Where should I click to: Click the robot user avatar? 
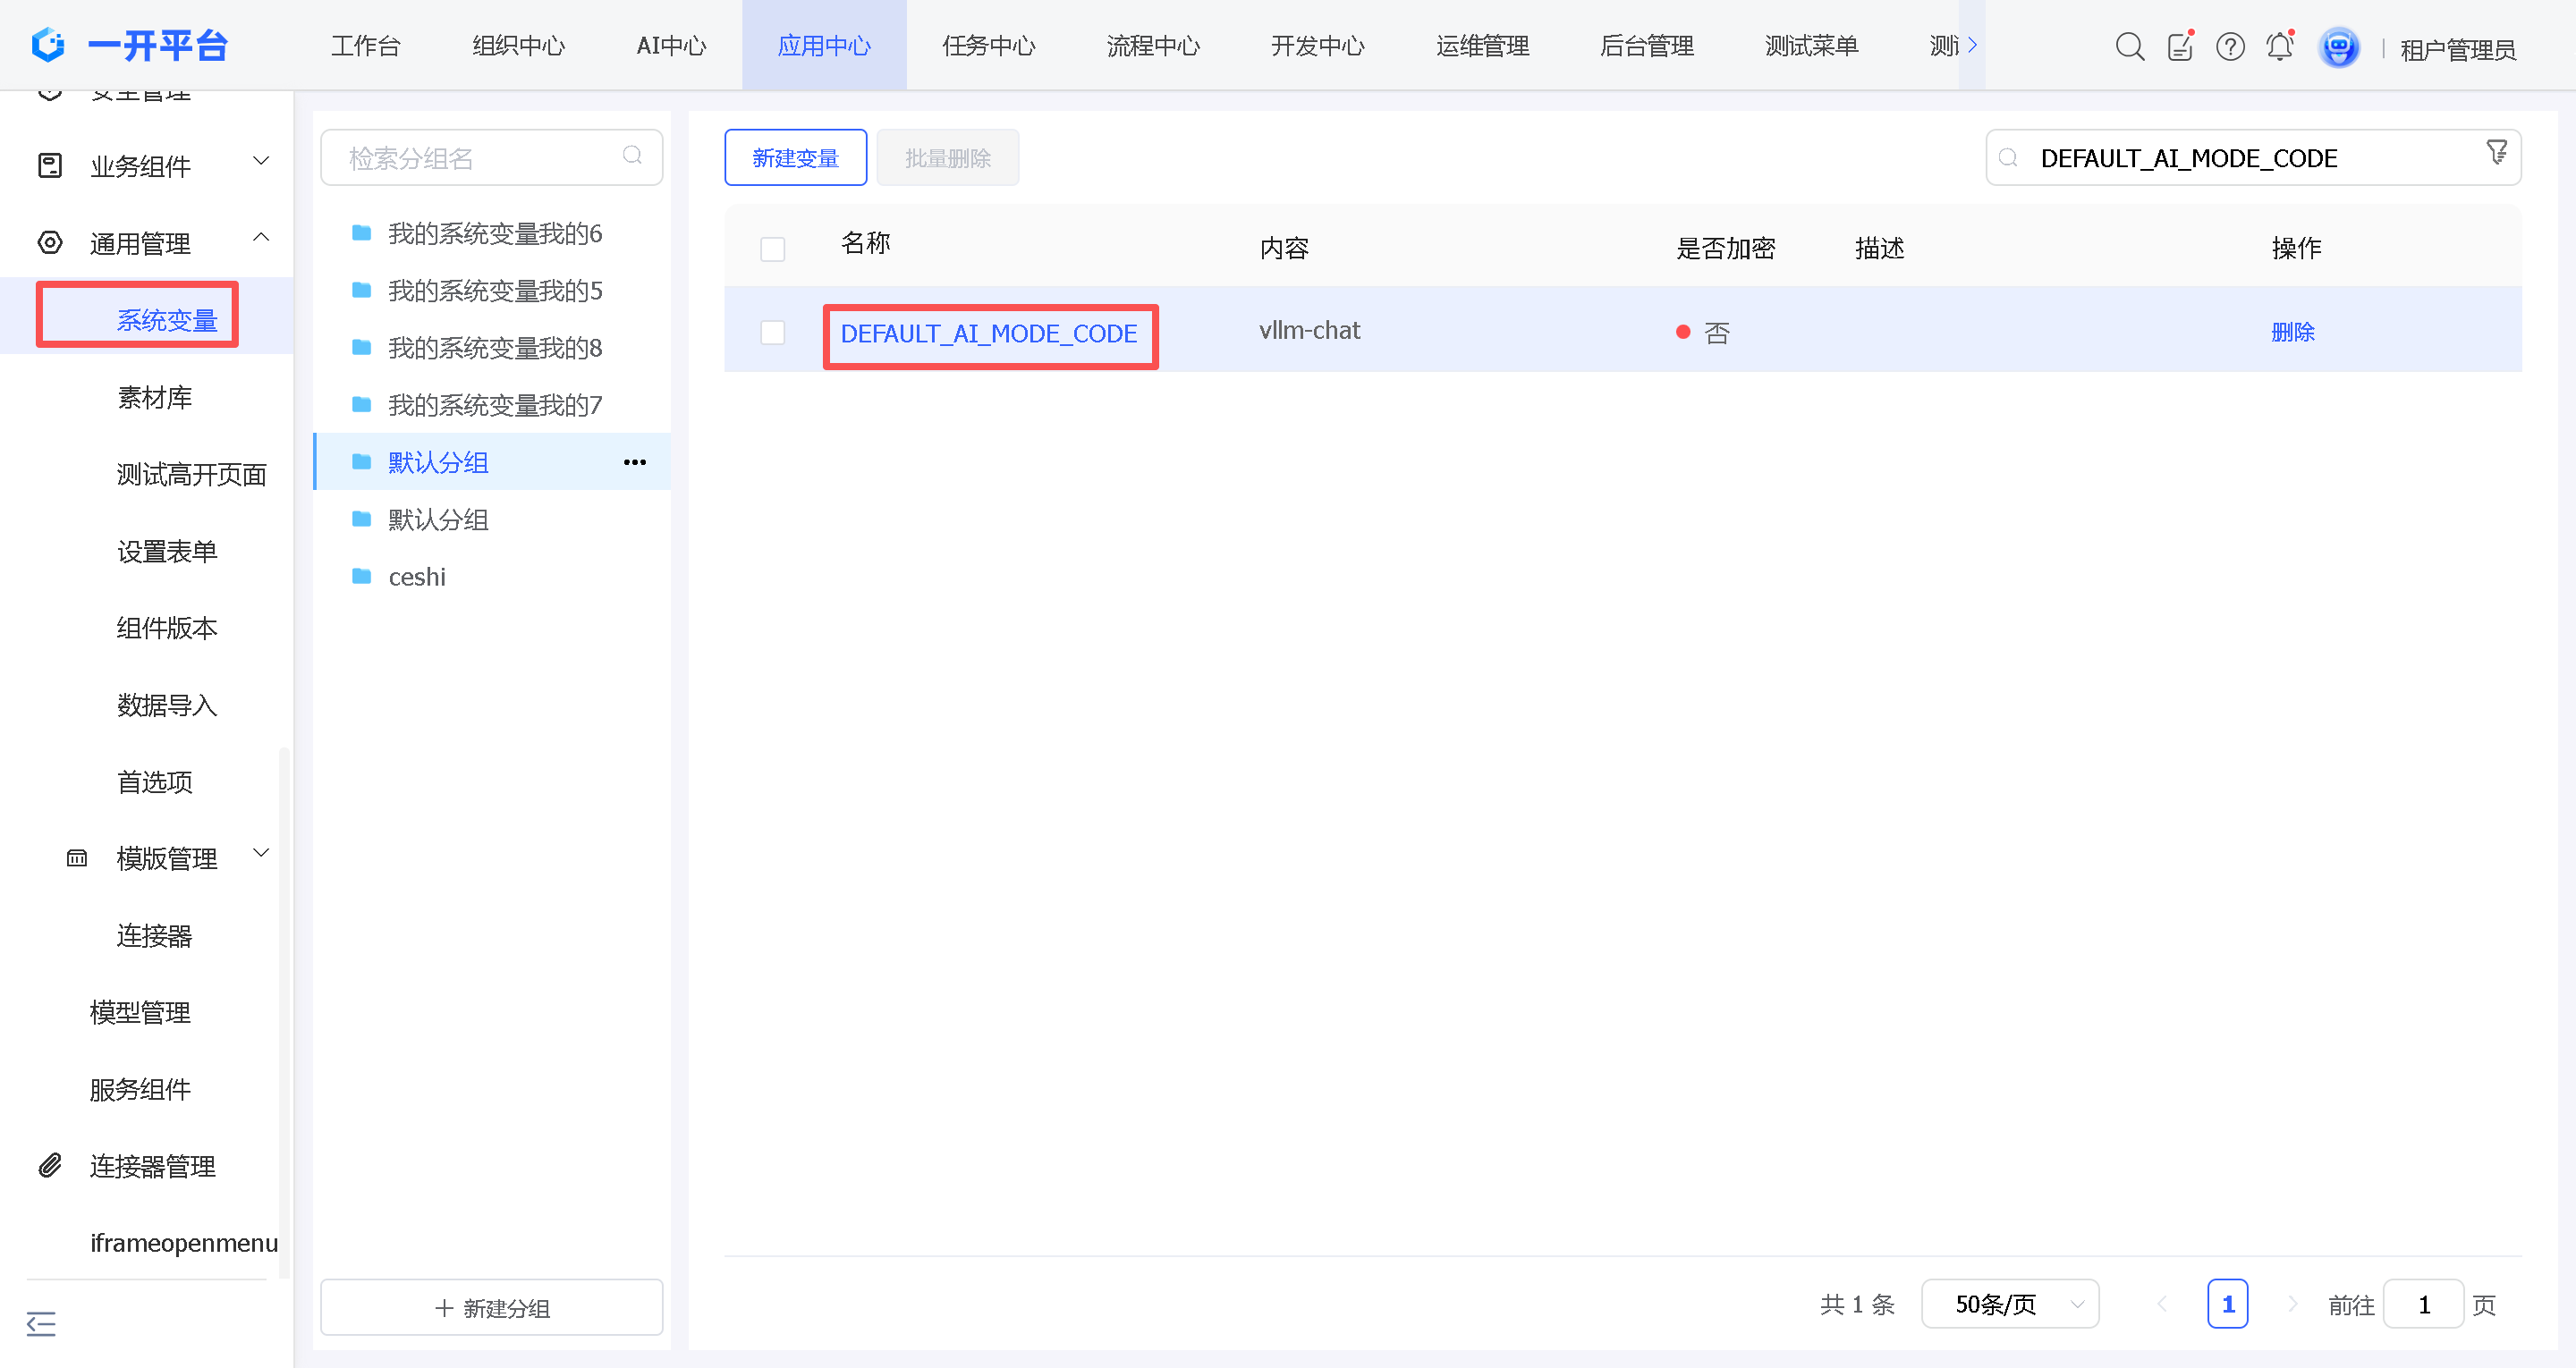pos(2338,47)
